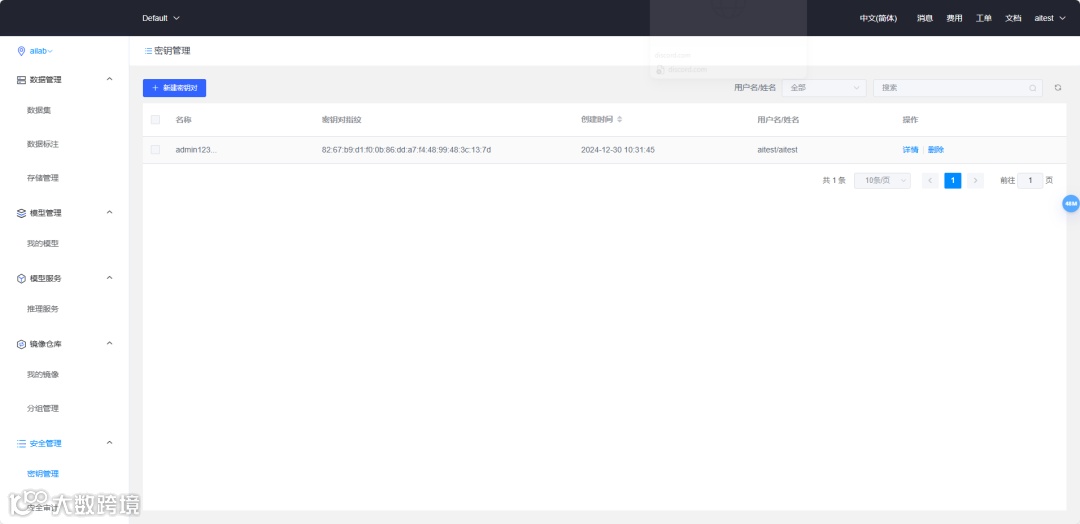This screenshot has width=1080, height=524.
Task: Go to the next page arrow
Action: tap(975, 181)
